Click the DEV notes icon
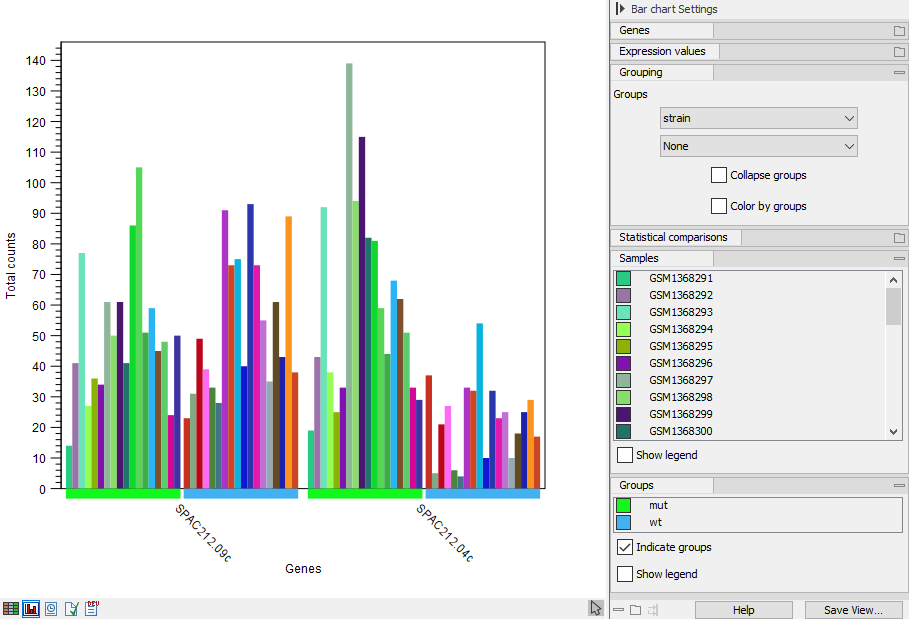Viewport: 910px width, 619px height. pyautogui.click(x=92, y=608)
